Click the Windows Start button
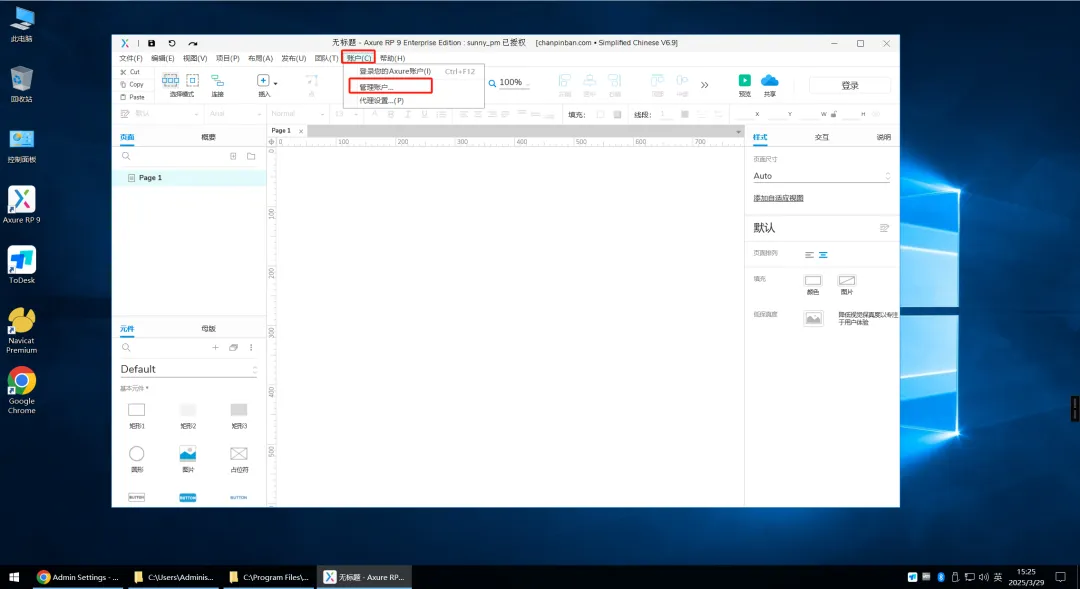 click(14, 577)
